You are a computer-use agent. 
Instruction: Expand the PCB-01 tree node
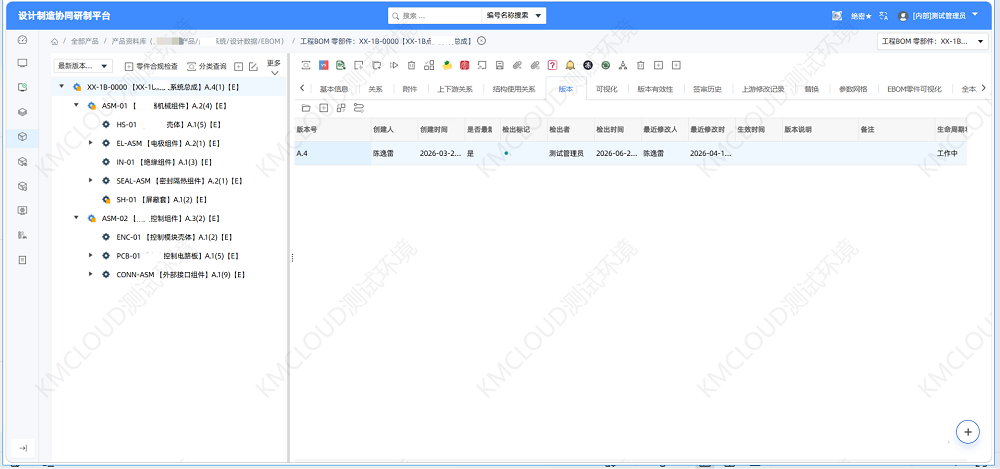[x=91, y=256]
